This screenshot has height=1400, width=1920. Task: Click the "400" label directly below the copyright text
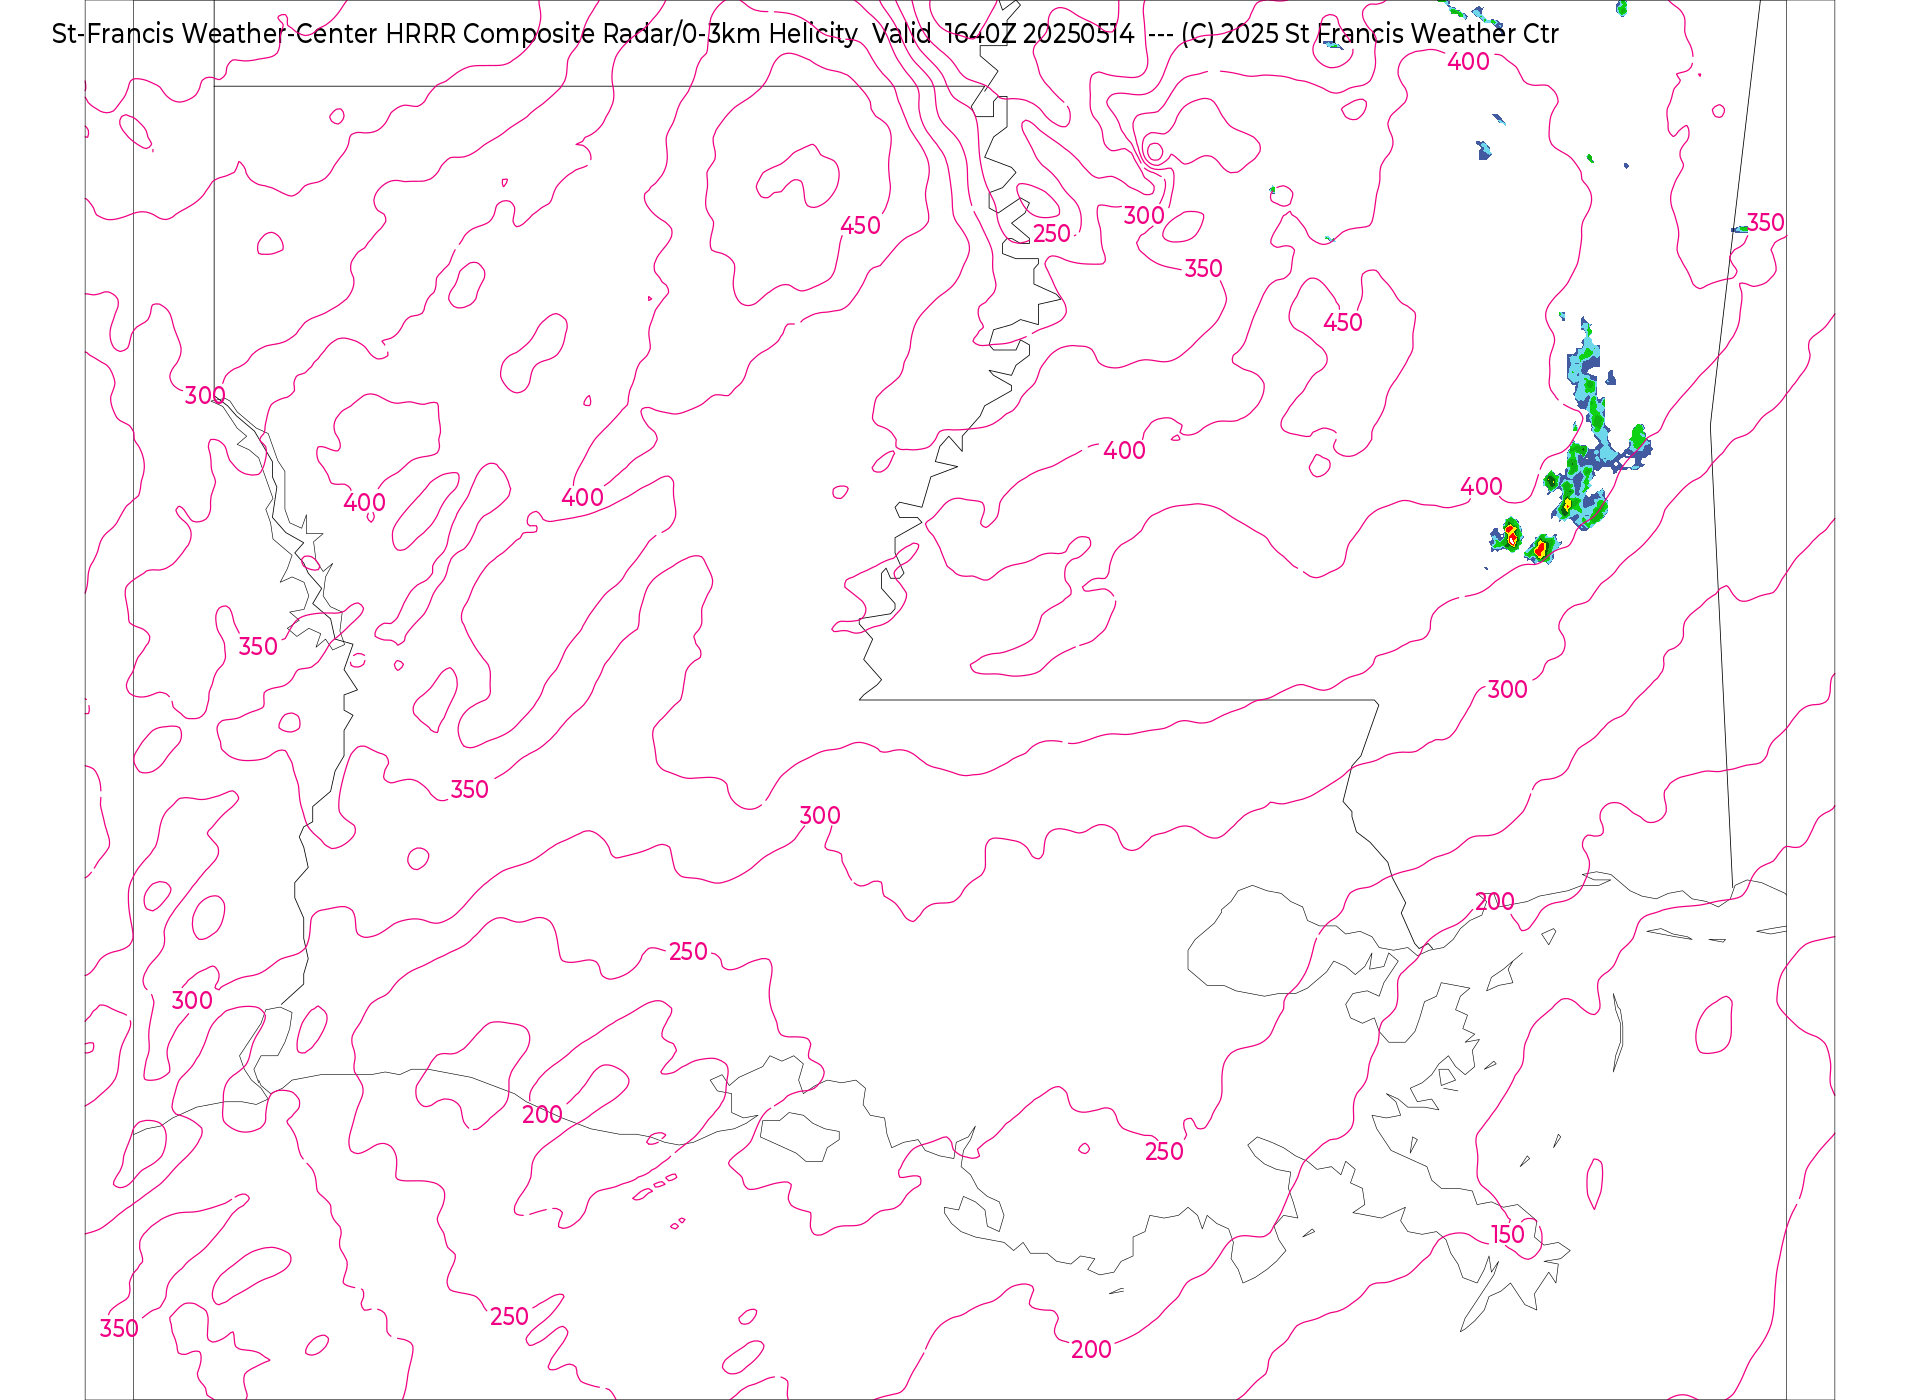click(1468, 62)
